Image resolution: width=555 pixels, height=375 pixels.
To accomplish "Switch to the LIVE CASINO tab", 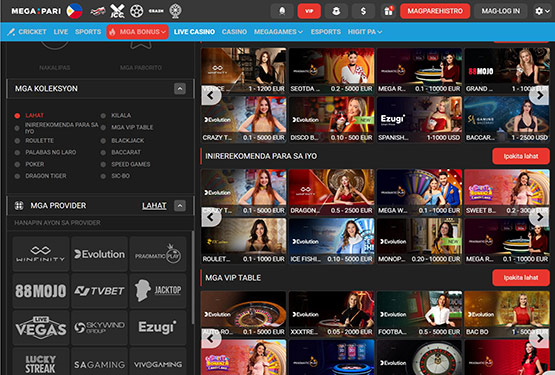I will (194, 32).
